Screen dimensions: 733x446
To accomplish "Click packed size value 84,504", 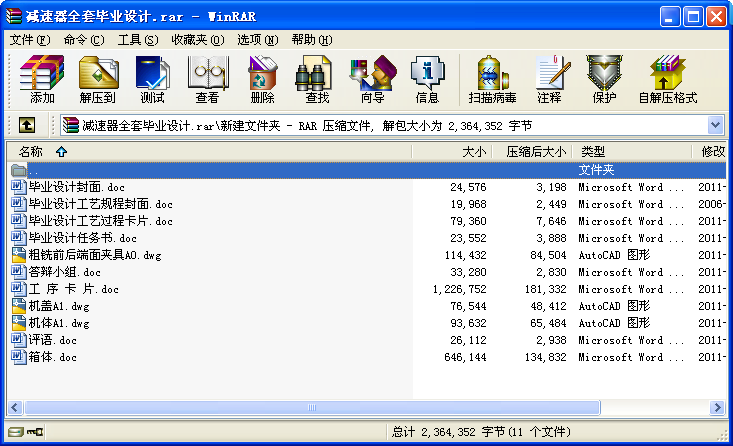I will pyautogui.click(x=548, y=255).
